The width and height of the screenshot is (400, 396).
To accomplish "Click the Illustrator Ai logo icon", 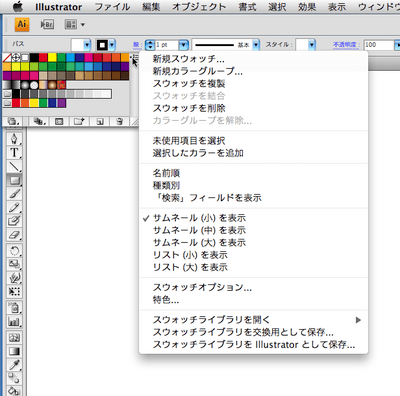I will [22, 24].
